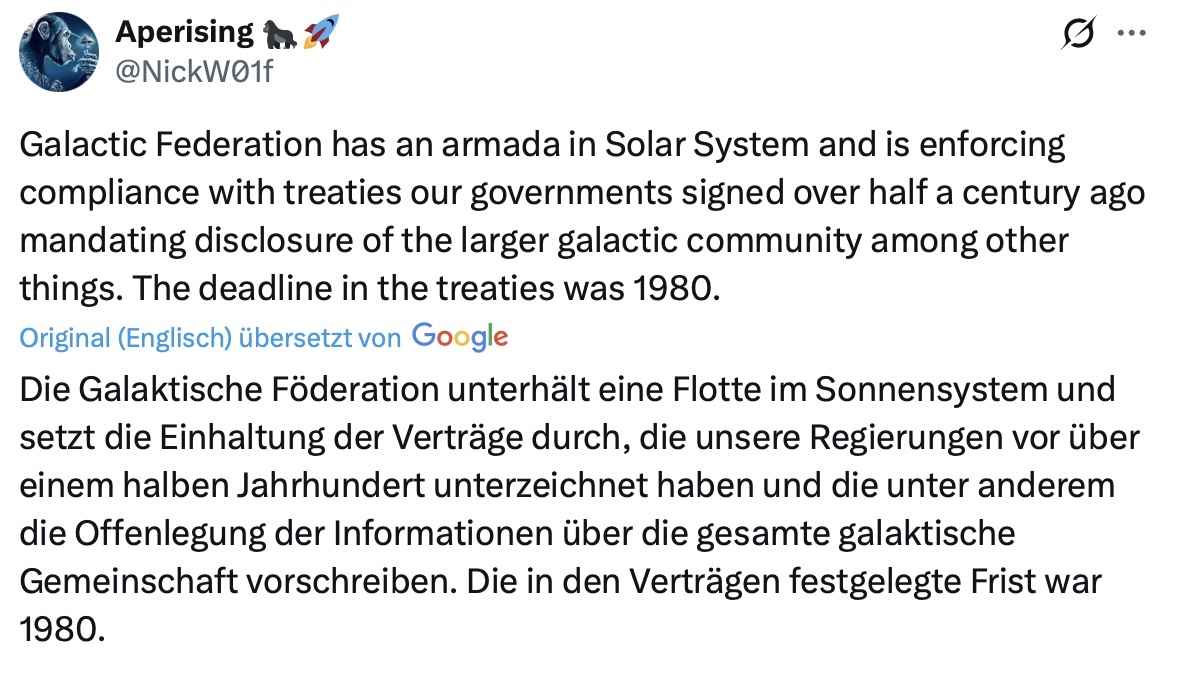Click the standalone "1980." on the last line
The image size is (1180, 682).
(62, 629)
